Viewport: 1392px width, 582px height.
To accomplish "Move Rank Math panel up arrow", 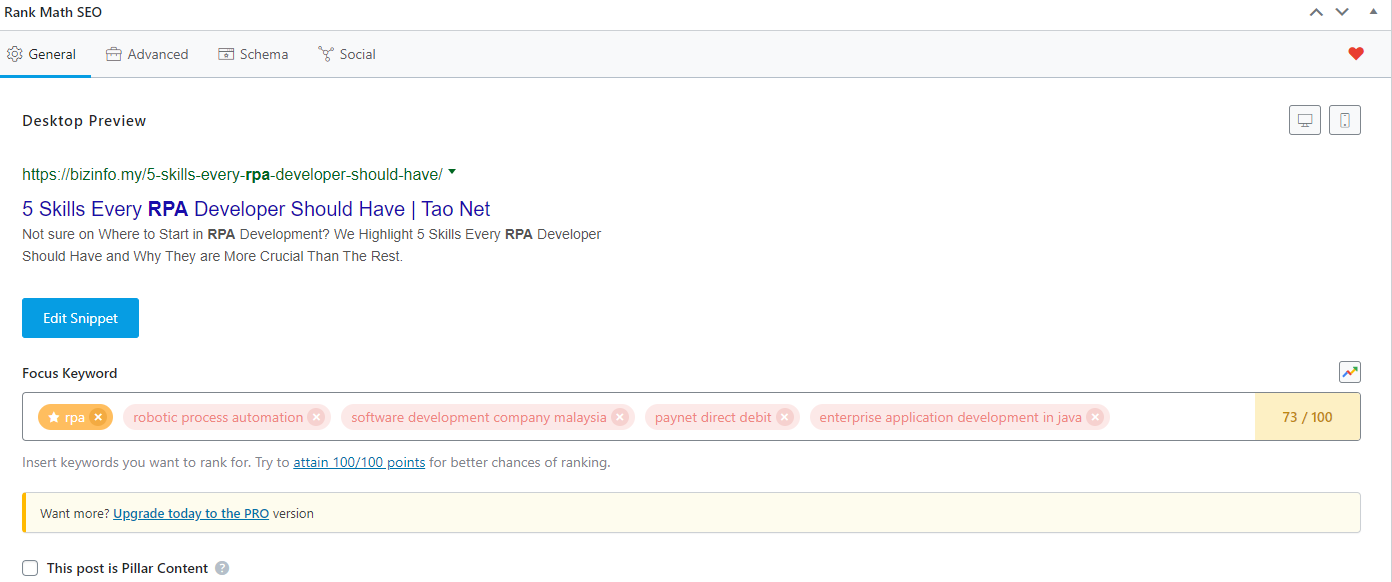I will pyautogui.click(x=1316, y=12).
